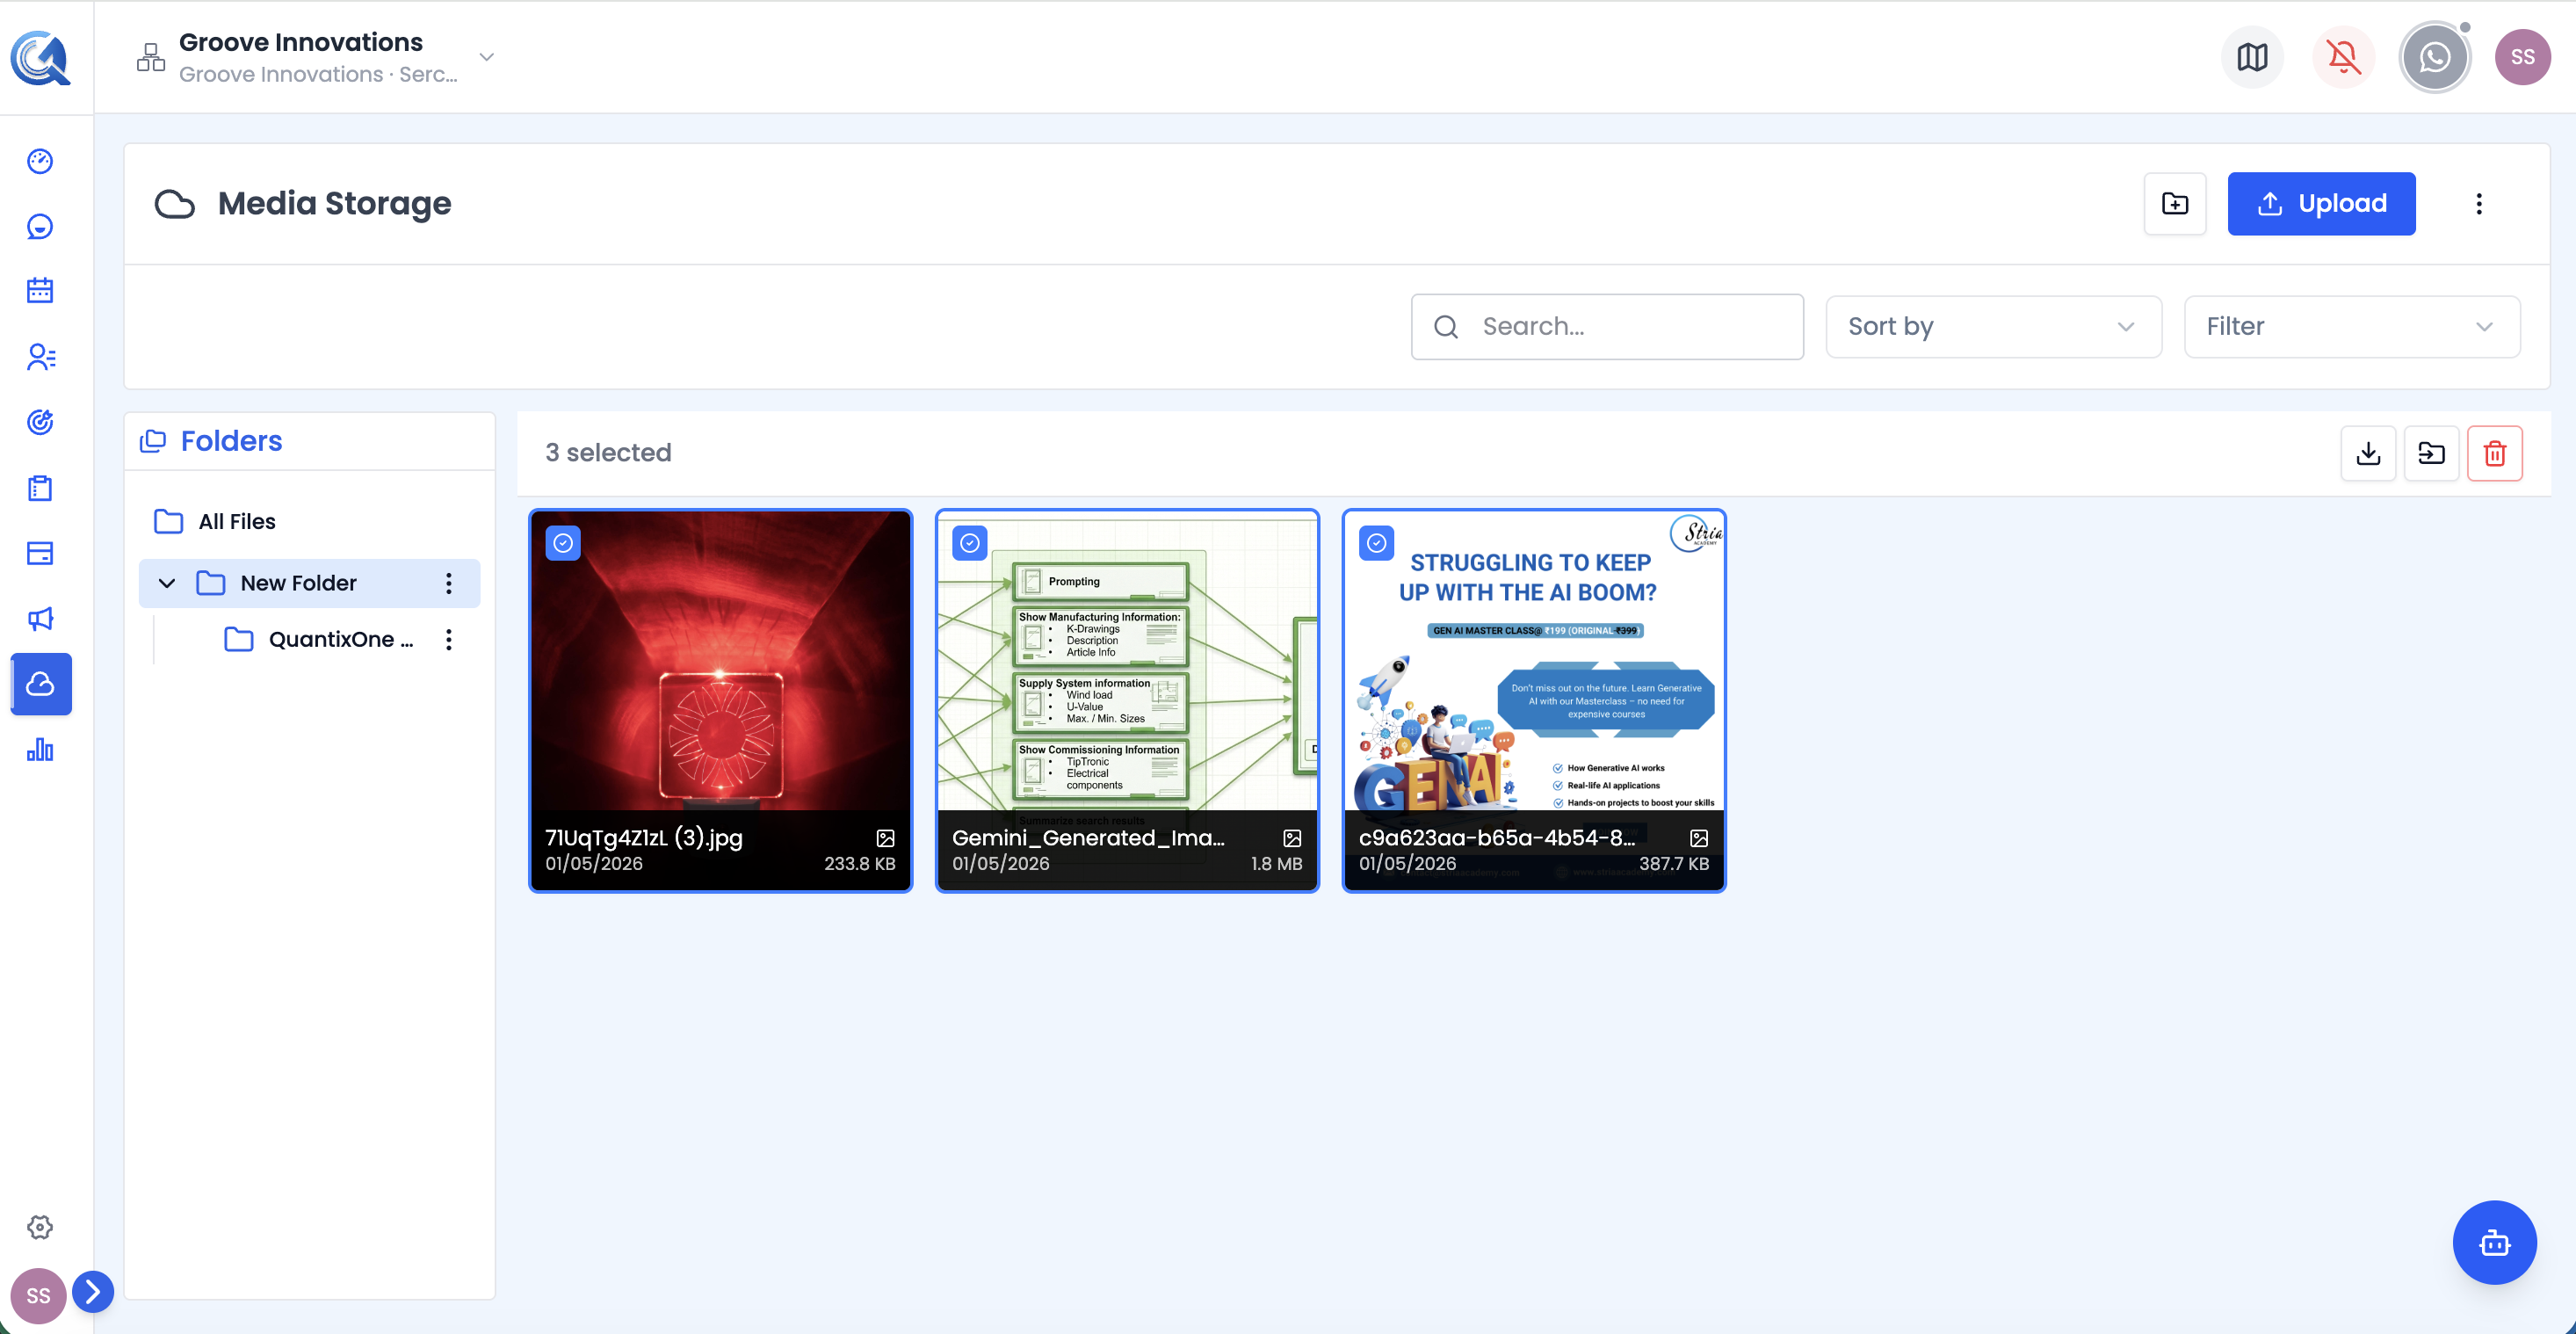The image size is (2576, 1334).
Task: Click the organization icon beside Groove Innovations
Action: (x=151, y=57)
